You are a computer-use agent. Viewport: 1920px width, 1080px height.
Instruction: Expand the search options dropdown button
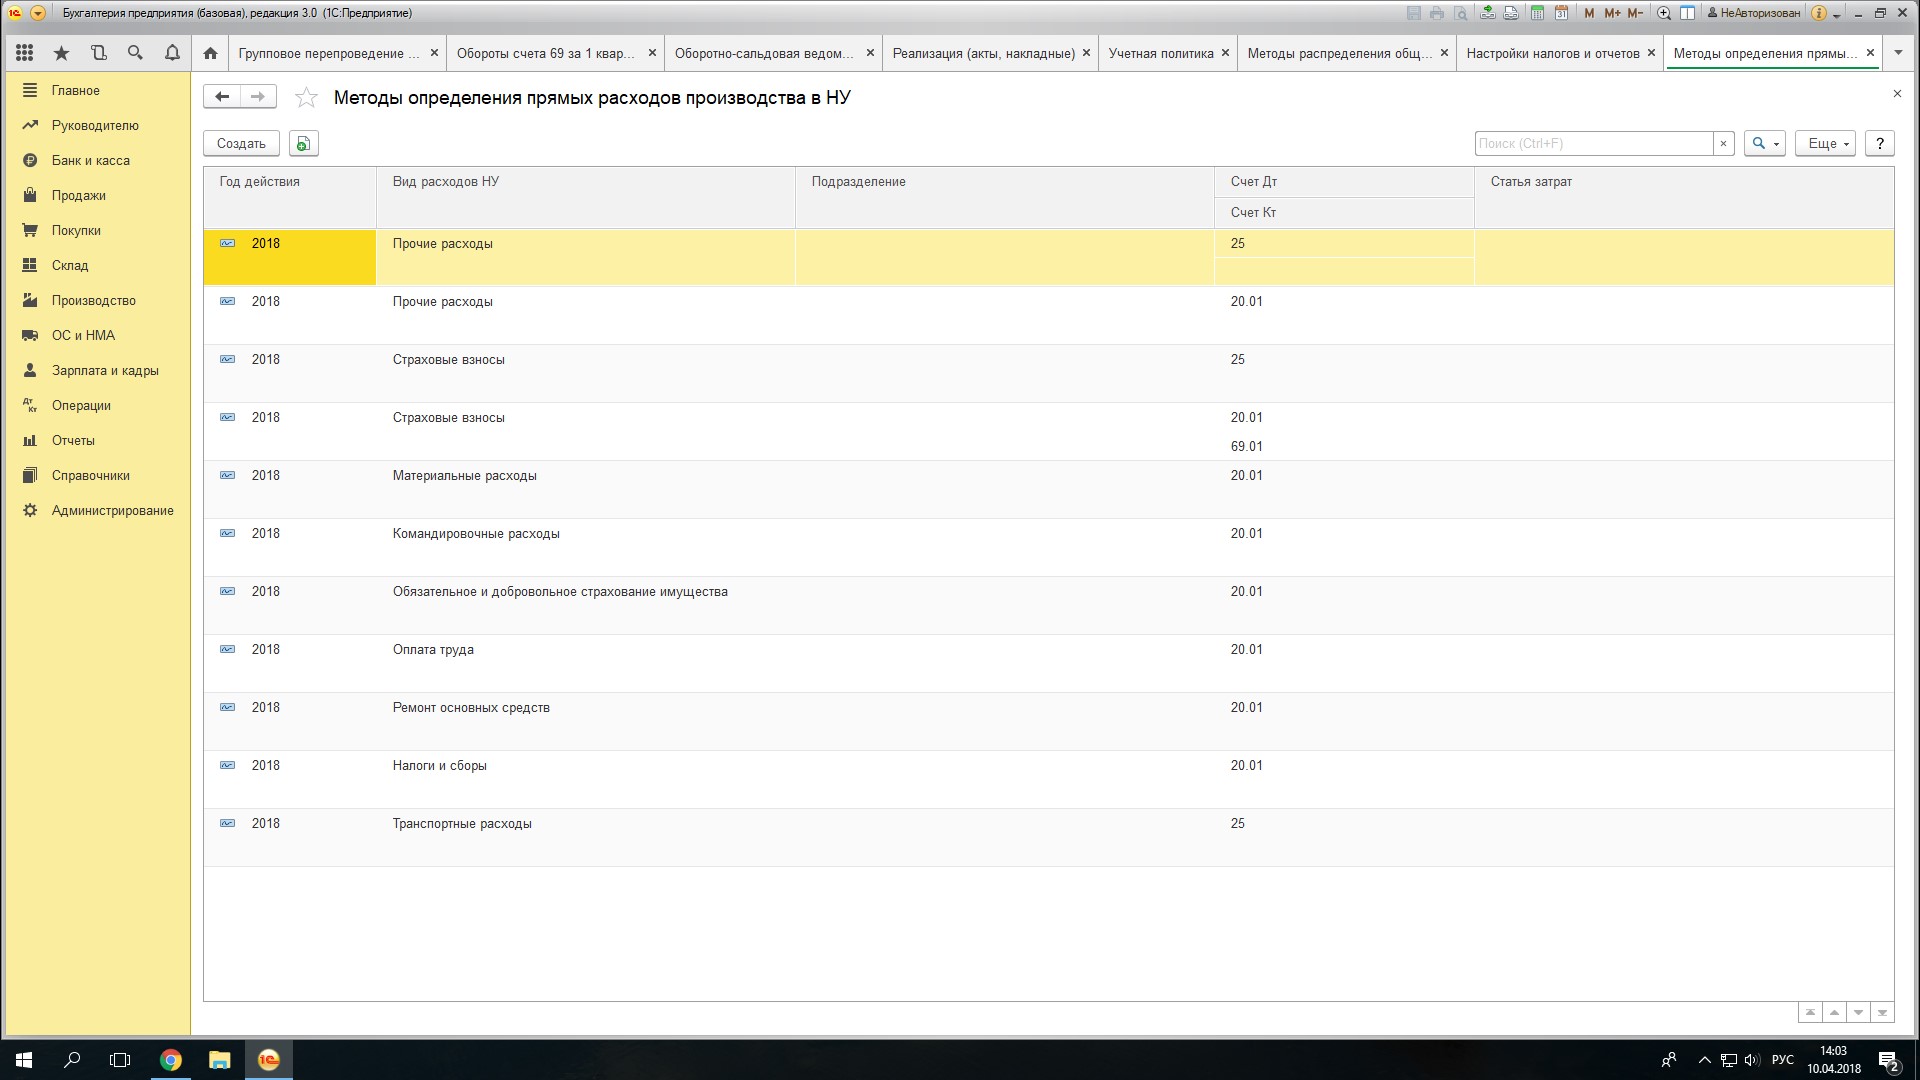[1764, 143]
